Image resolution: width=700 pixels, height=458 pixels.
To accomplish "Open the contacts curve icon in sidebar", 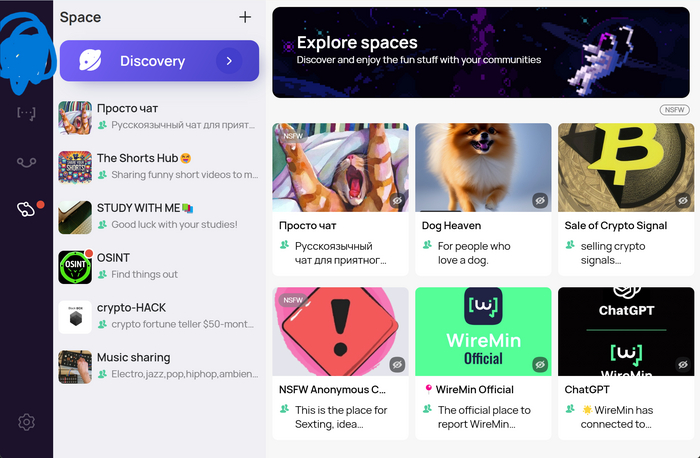I will point(26,162).
